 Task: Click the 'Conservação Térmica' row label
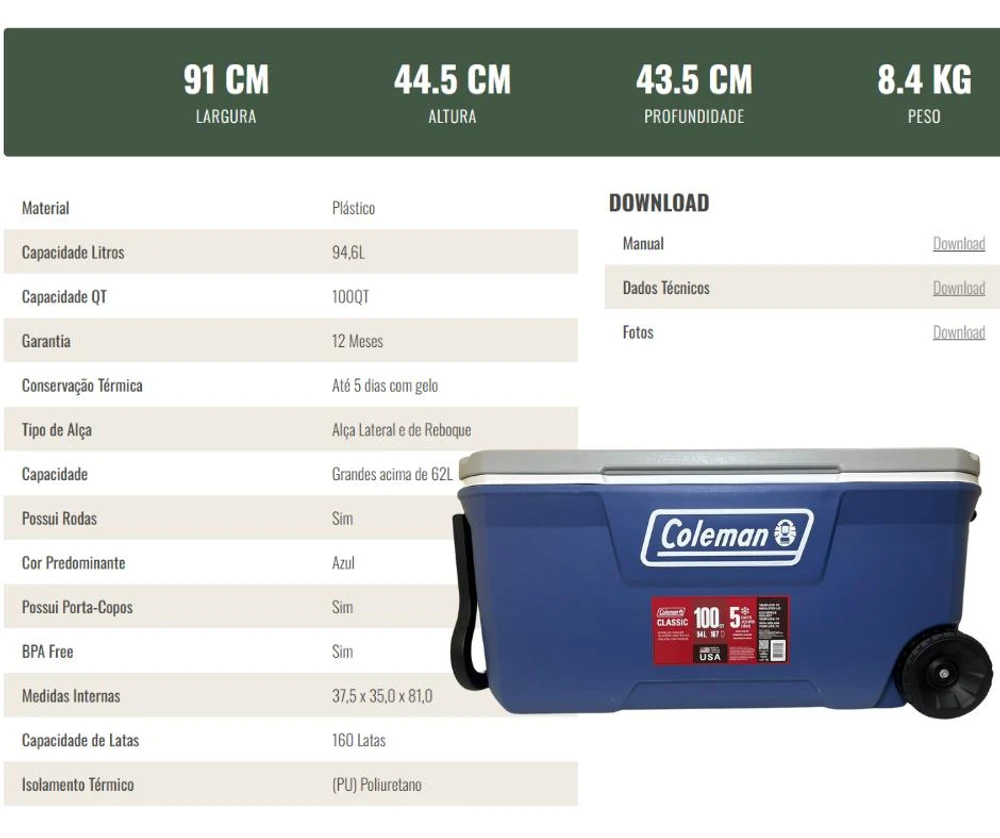click(x=82, y=386)
